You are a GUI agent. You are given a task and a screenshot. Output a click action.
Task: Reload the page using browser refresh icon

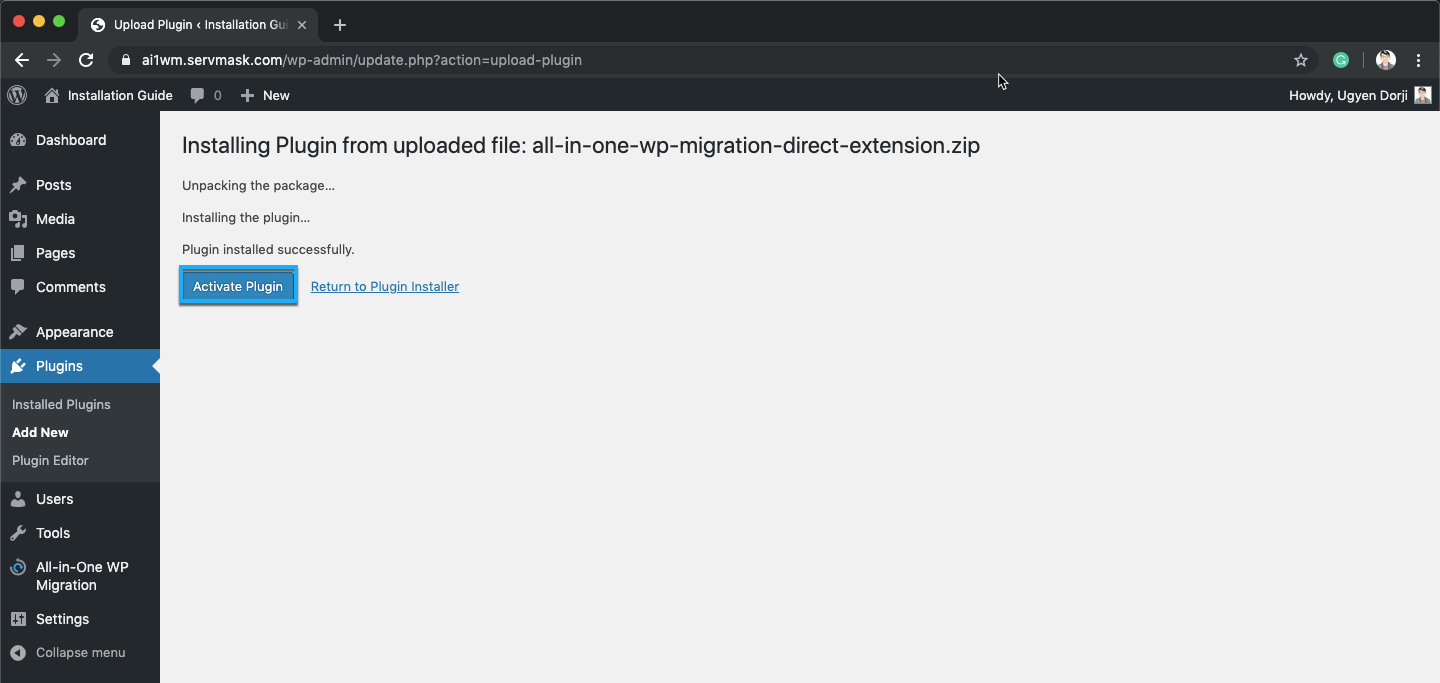click(86, 60)
